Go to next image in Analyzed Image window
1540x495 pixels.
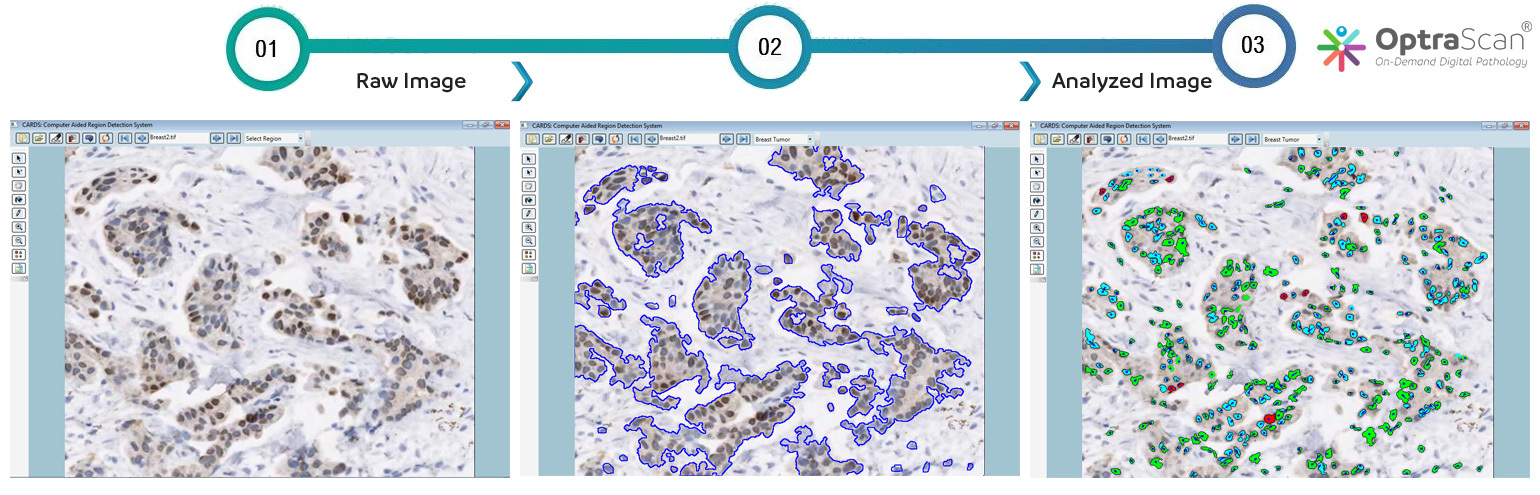click(1235, 139)
